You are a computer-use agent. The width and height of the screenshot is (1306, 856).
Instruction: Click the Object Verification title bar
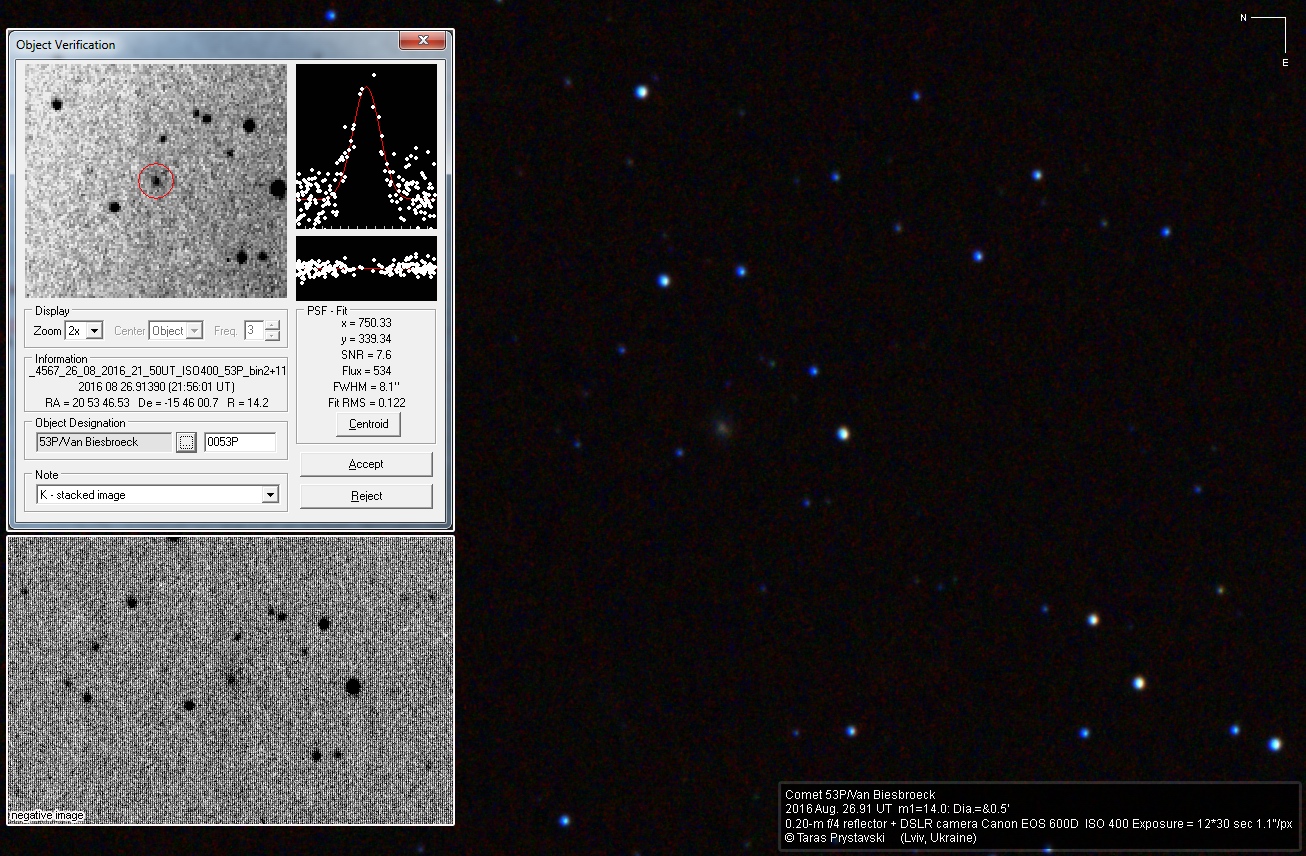coord(200,44)
